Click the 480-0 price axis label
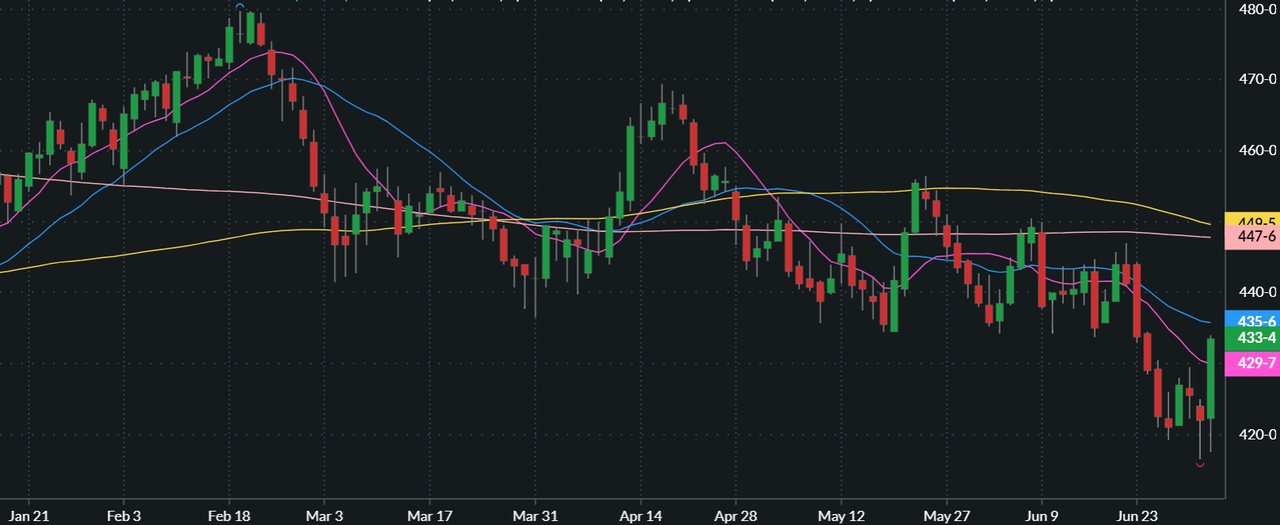The image size is (1280, 525). (x=1258, y=9)
